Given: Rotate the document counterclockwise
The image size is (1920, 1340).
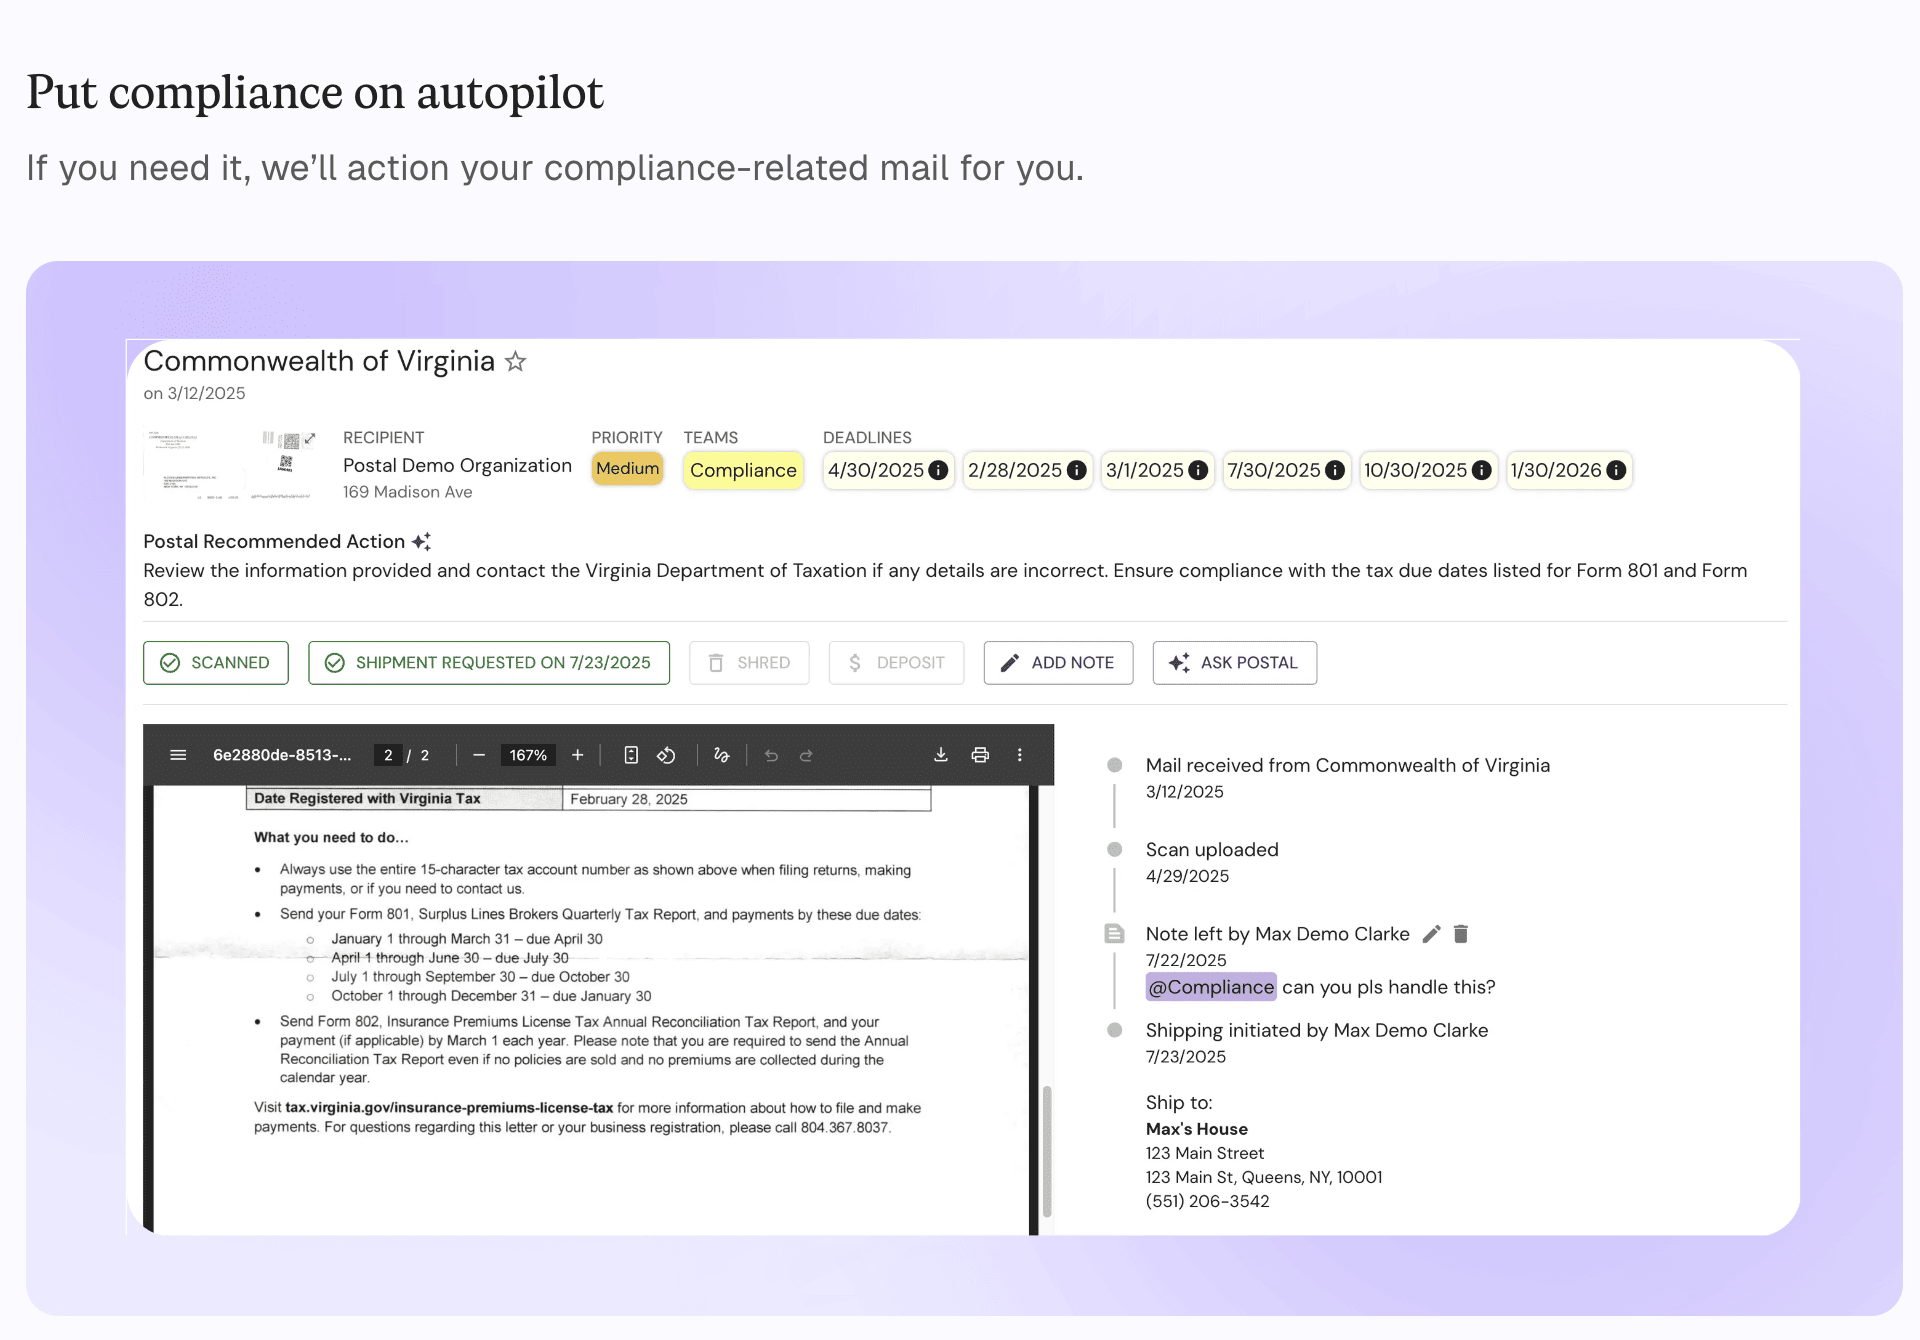Looking at the screenshot, I should [666, 755].
